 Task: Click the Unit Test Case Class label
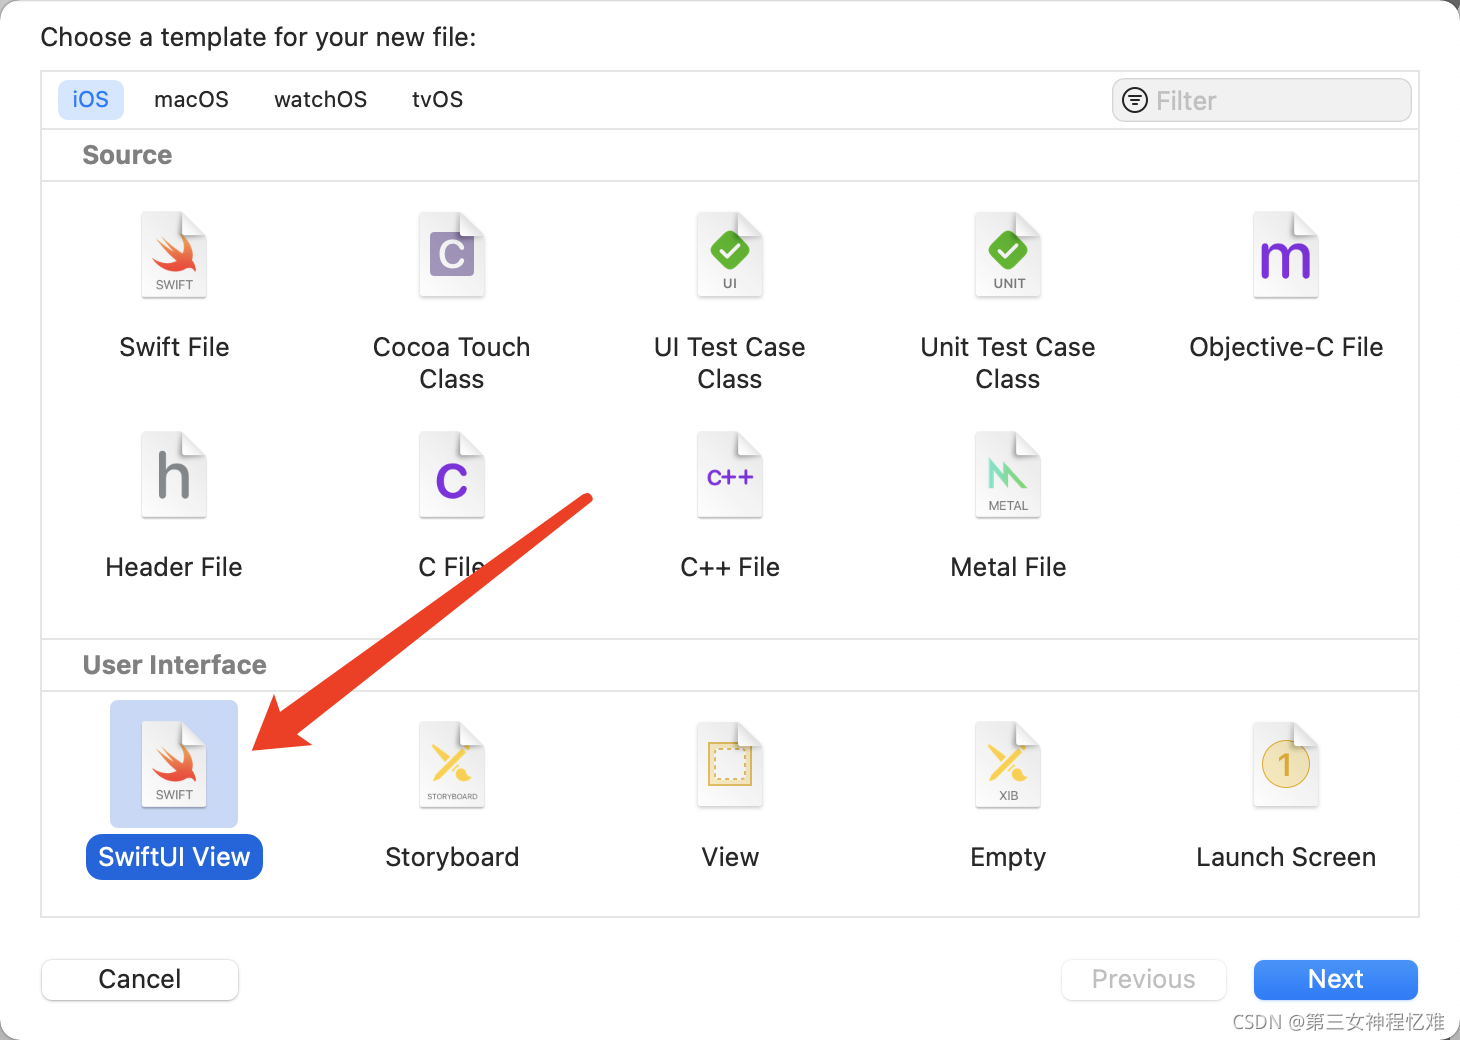(1008, 363)
